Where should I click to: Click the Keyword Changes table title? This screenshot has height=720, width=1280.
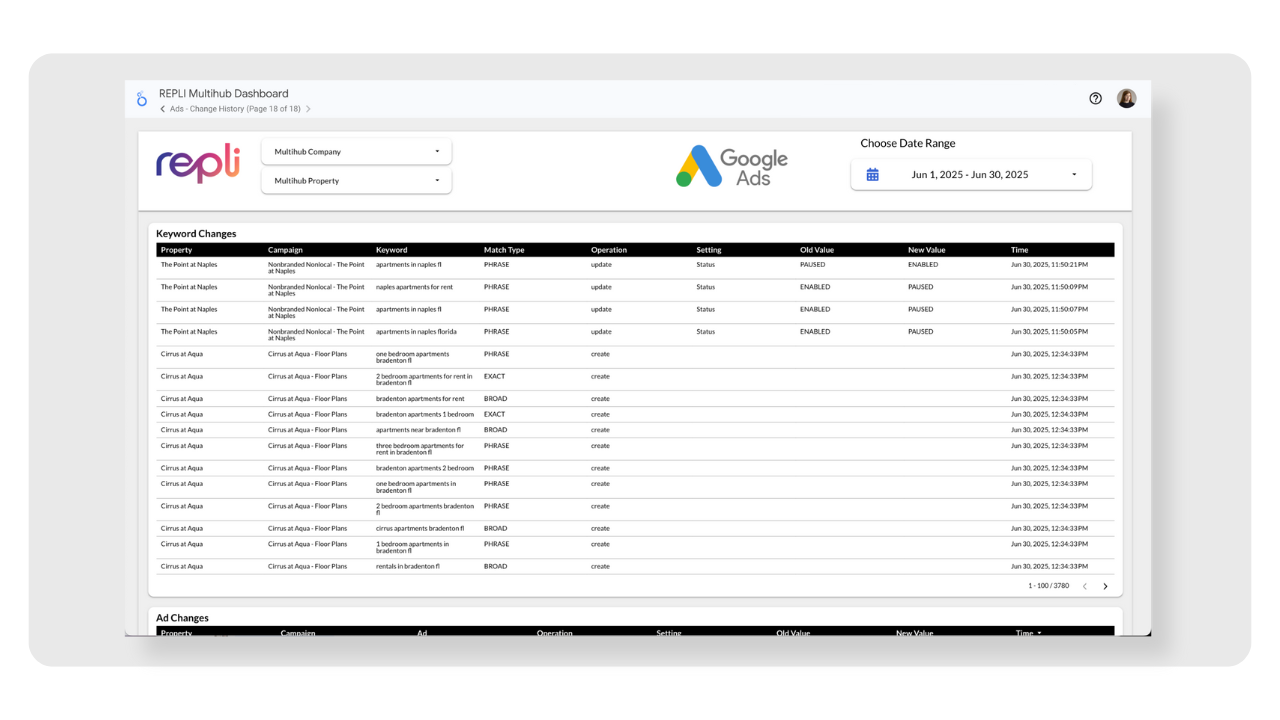[196, 234]
